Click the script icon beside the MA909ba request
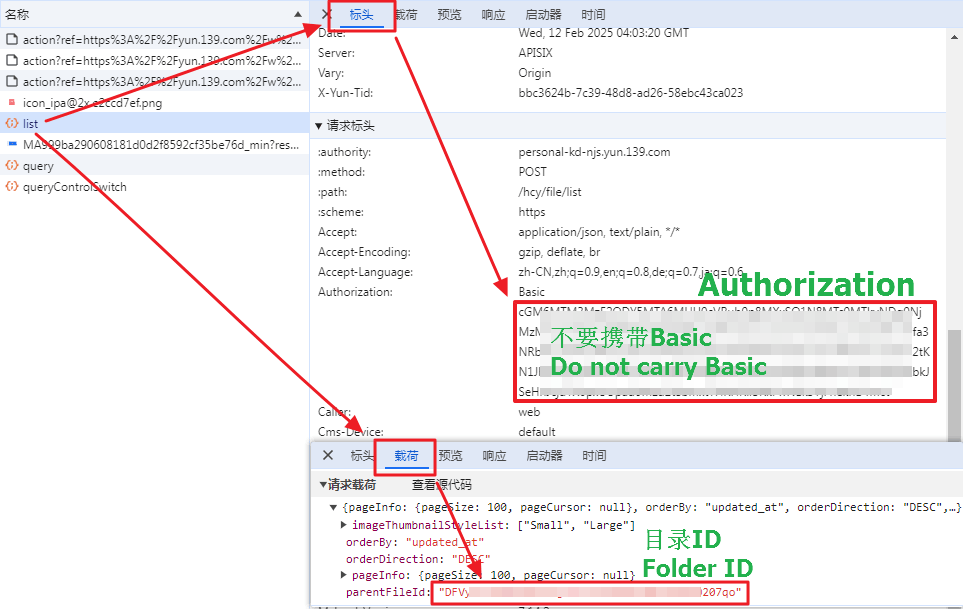The image size is (963, 609). [x=12, y=145]
